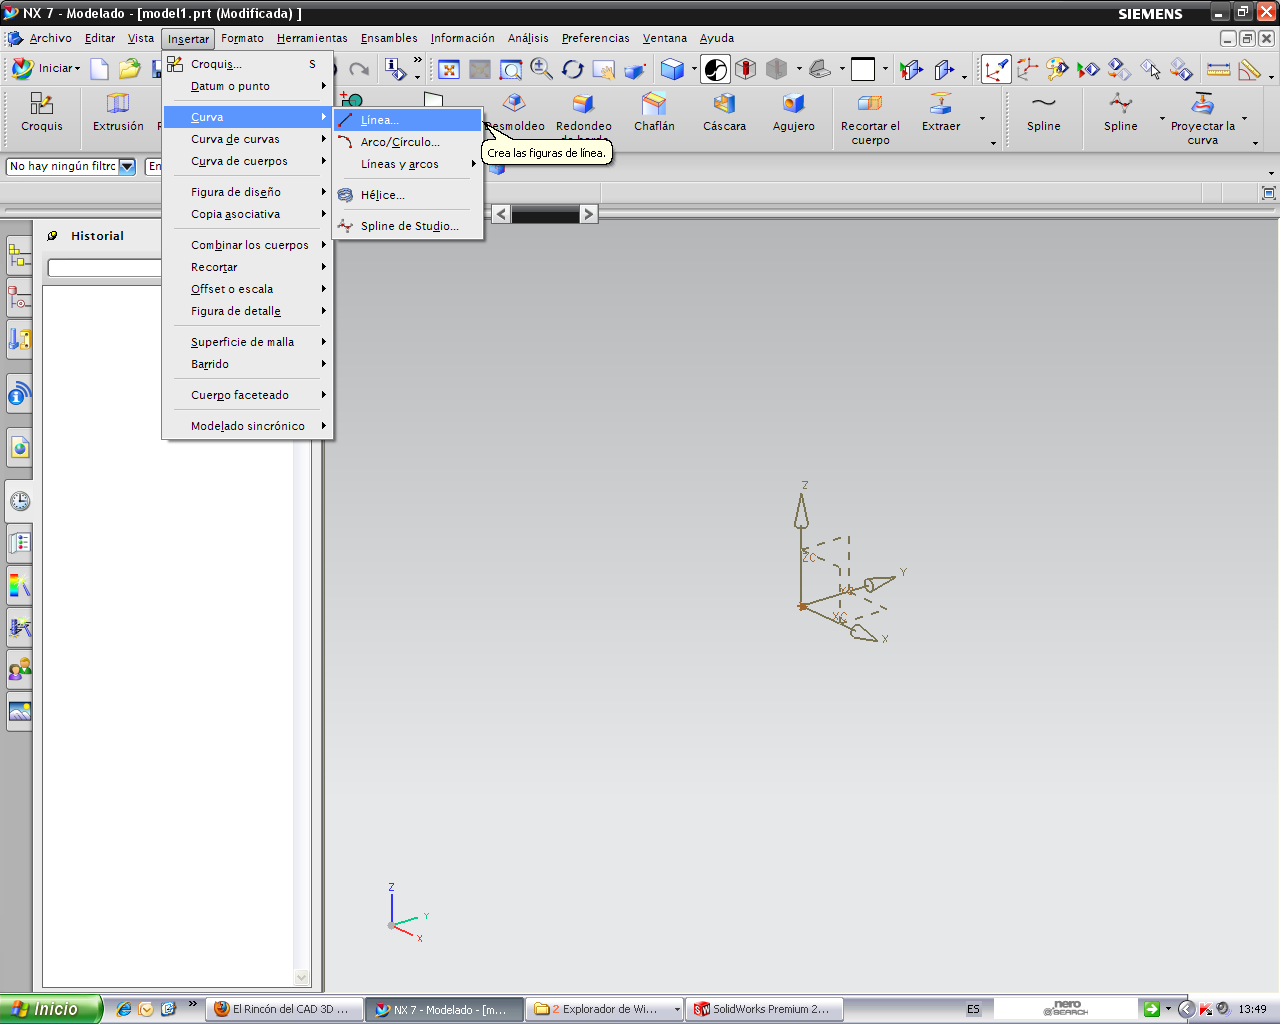Viewport: 1280px width, 1024px height.
Task: Click the Redo arrow icon
Action: [359, 69]
